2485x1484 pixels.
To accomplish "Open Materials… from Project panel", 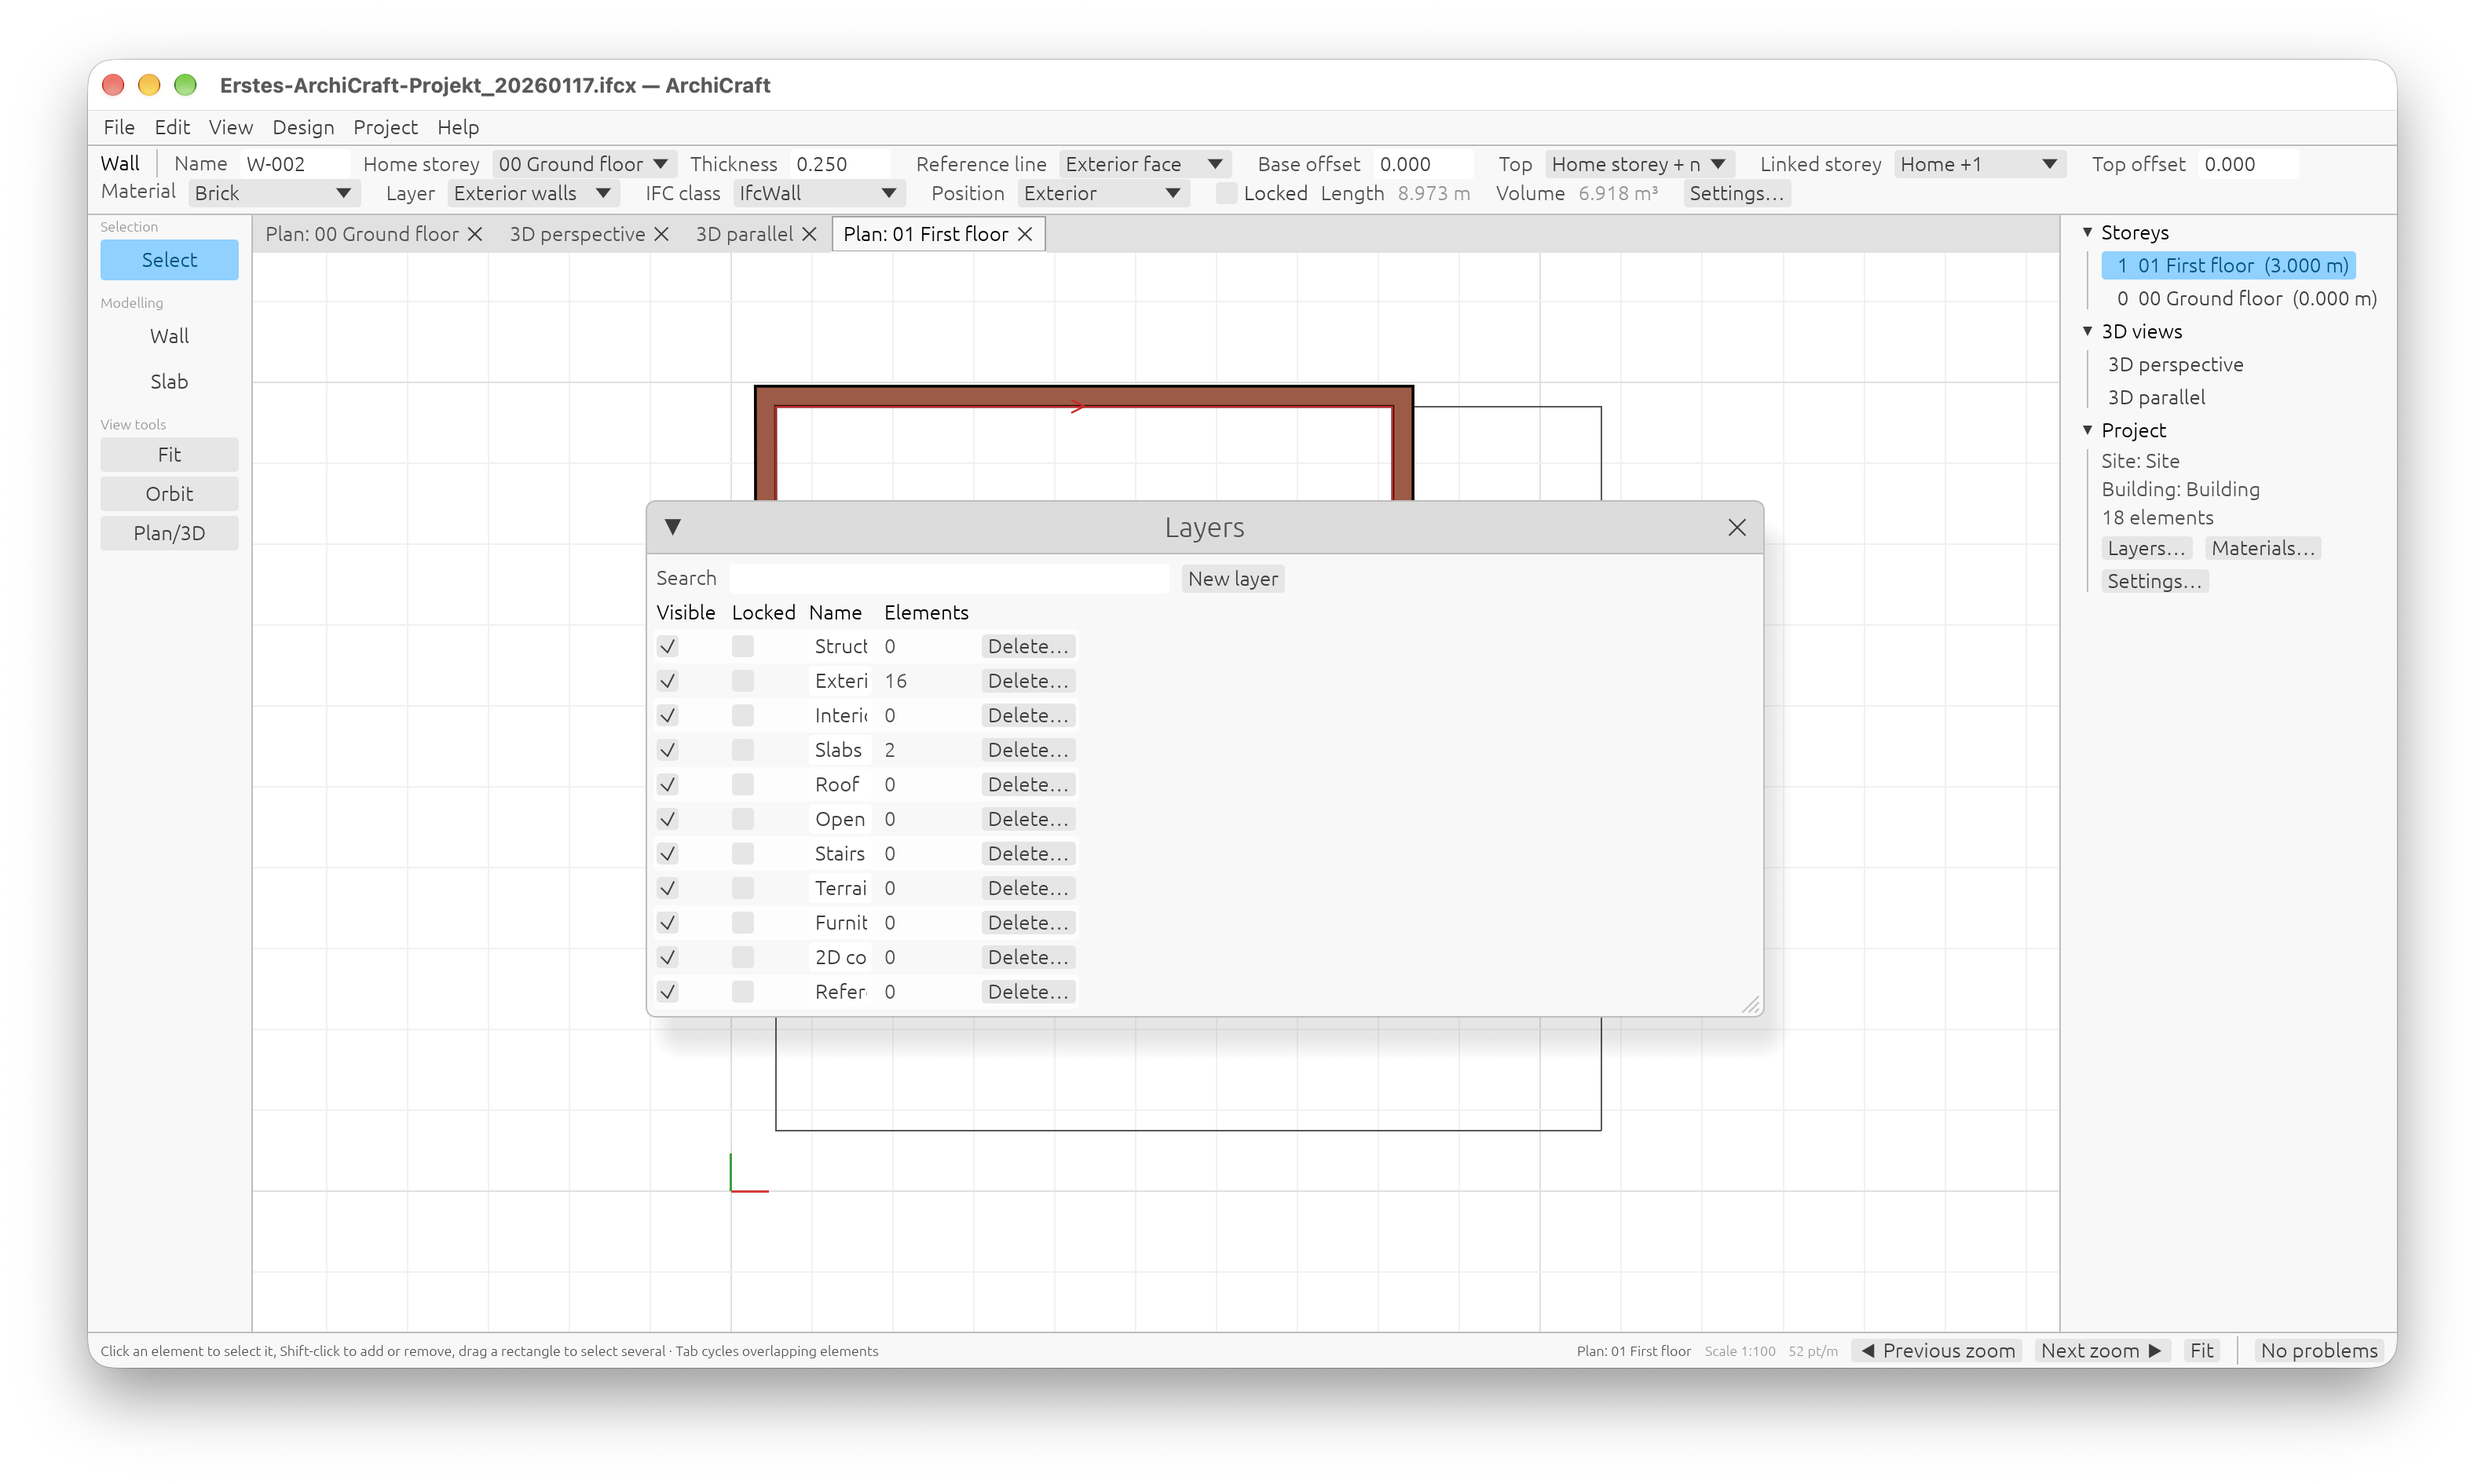I will pos(2262,548).
